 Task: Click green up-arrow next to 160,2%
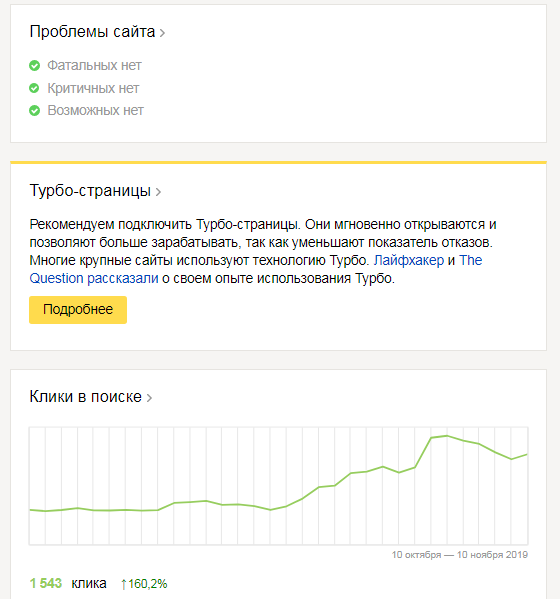point(123,584)
